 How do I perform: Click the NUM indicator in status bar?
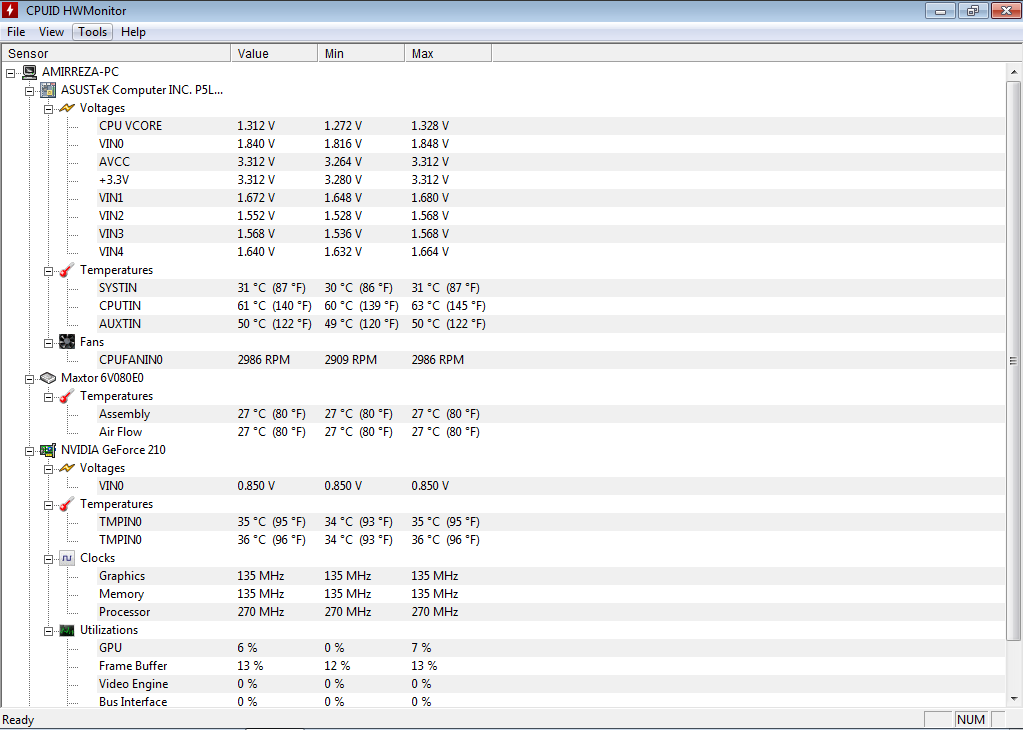[971, 720]
